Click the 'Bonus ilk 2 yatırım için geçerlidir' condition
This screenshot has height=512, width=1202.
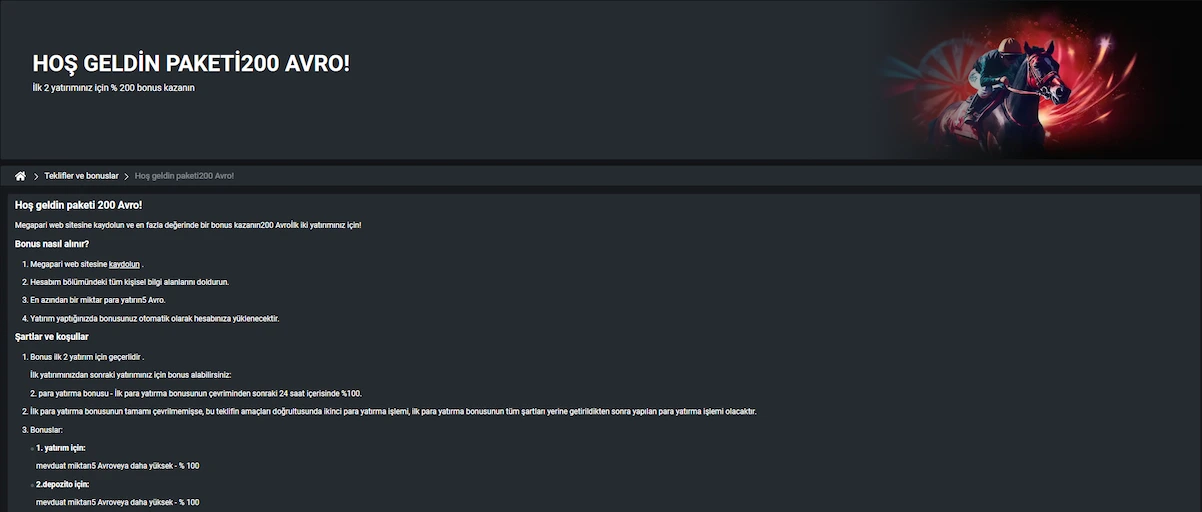coord(87,356)
